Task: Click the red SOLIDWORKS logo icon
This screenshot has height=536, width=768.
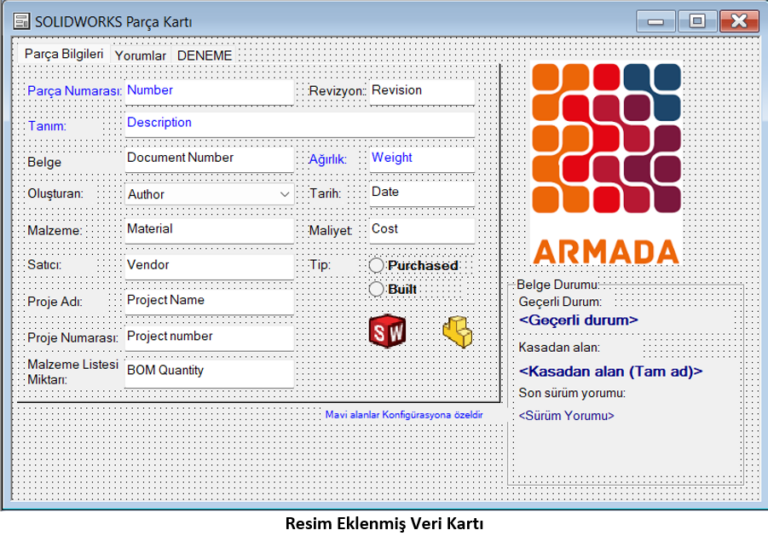Action: (387, 330)
